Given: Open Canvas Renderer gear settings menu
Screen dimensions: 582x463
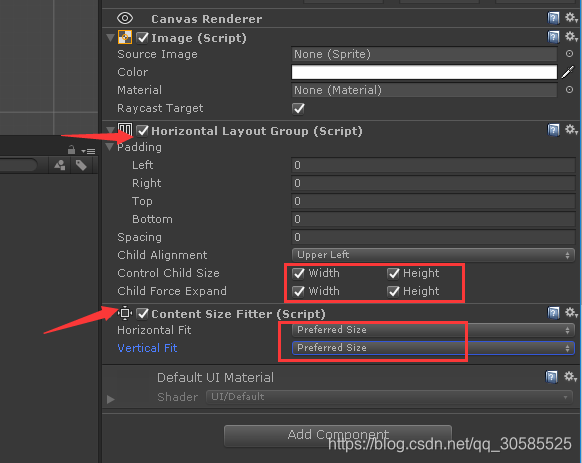Looking at the screenshot, I should (x=571, y=17).
